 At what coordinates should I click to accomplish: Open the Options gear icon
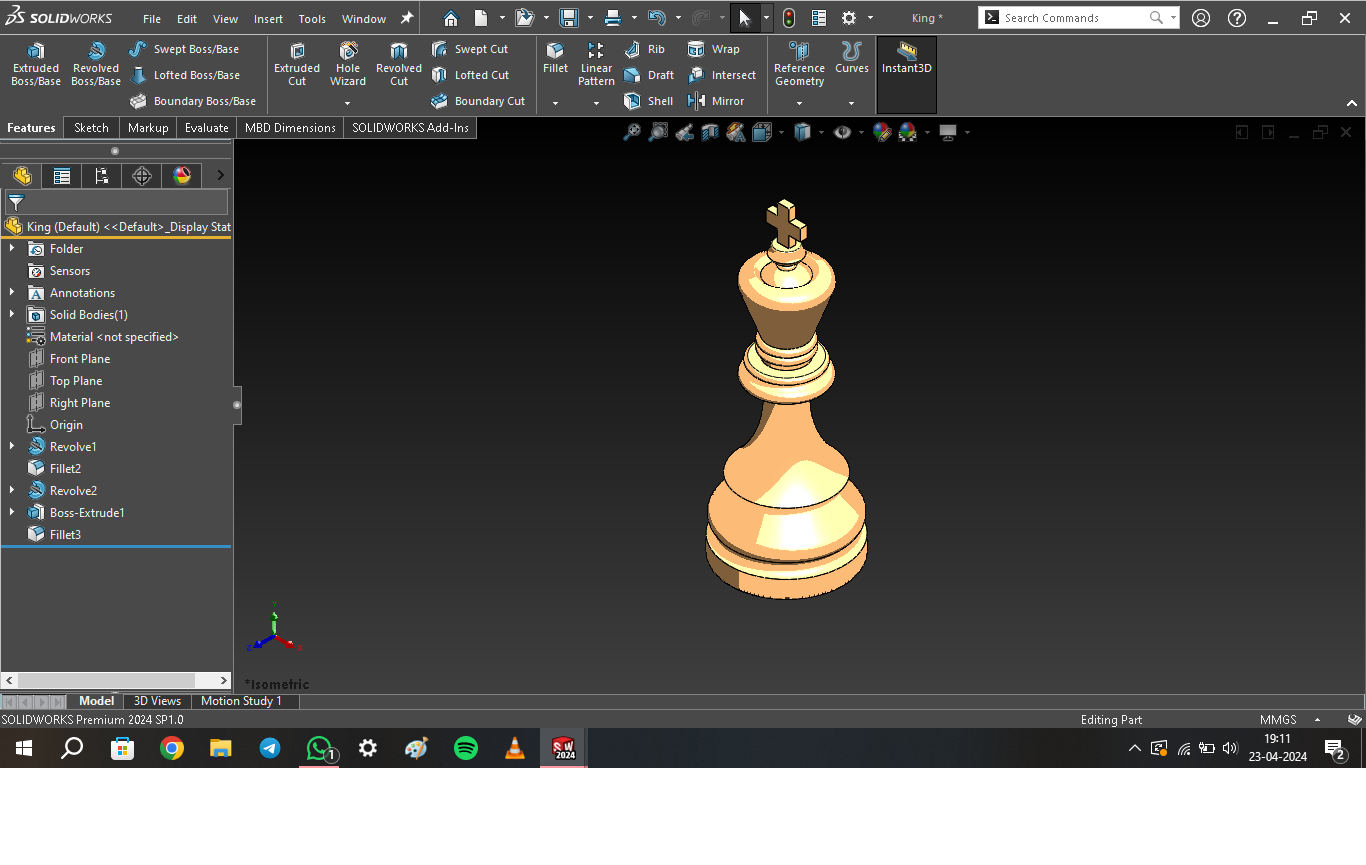click(849, 18)
